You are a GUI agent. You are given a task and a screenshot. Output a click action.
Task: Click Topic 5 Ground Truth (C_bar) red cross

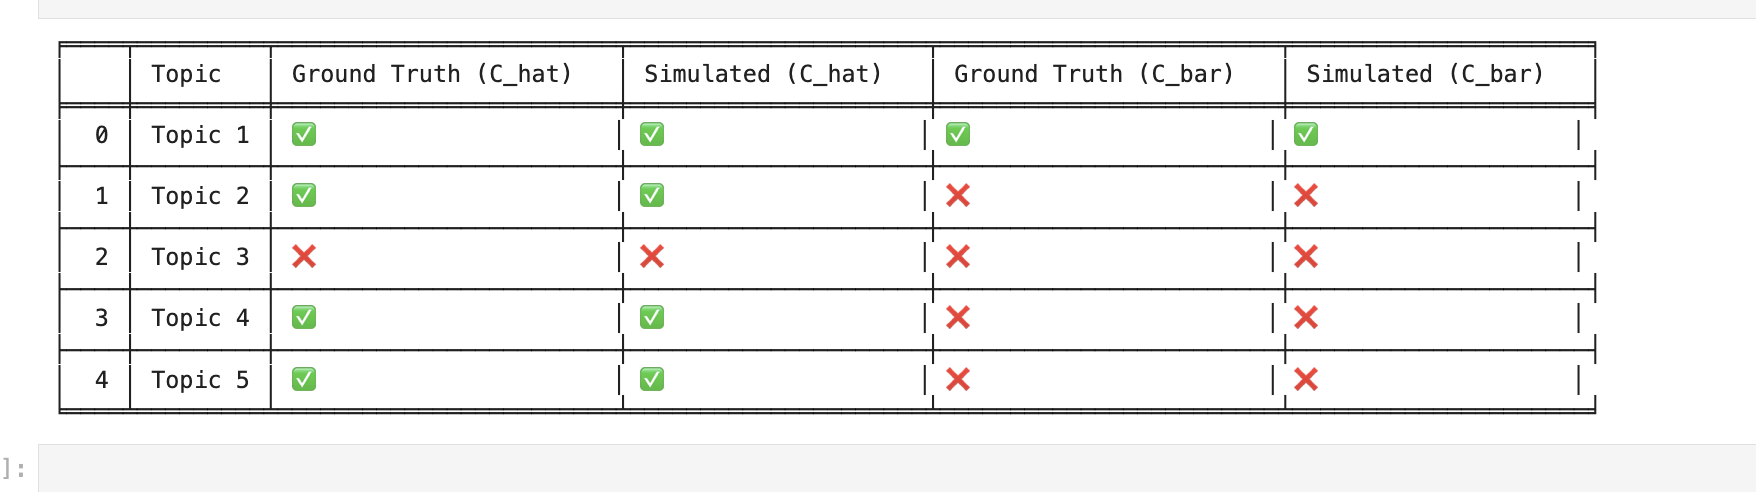958,380
